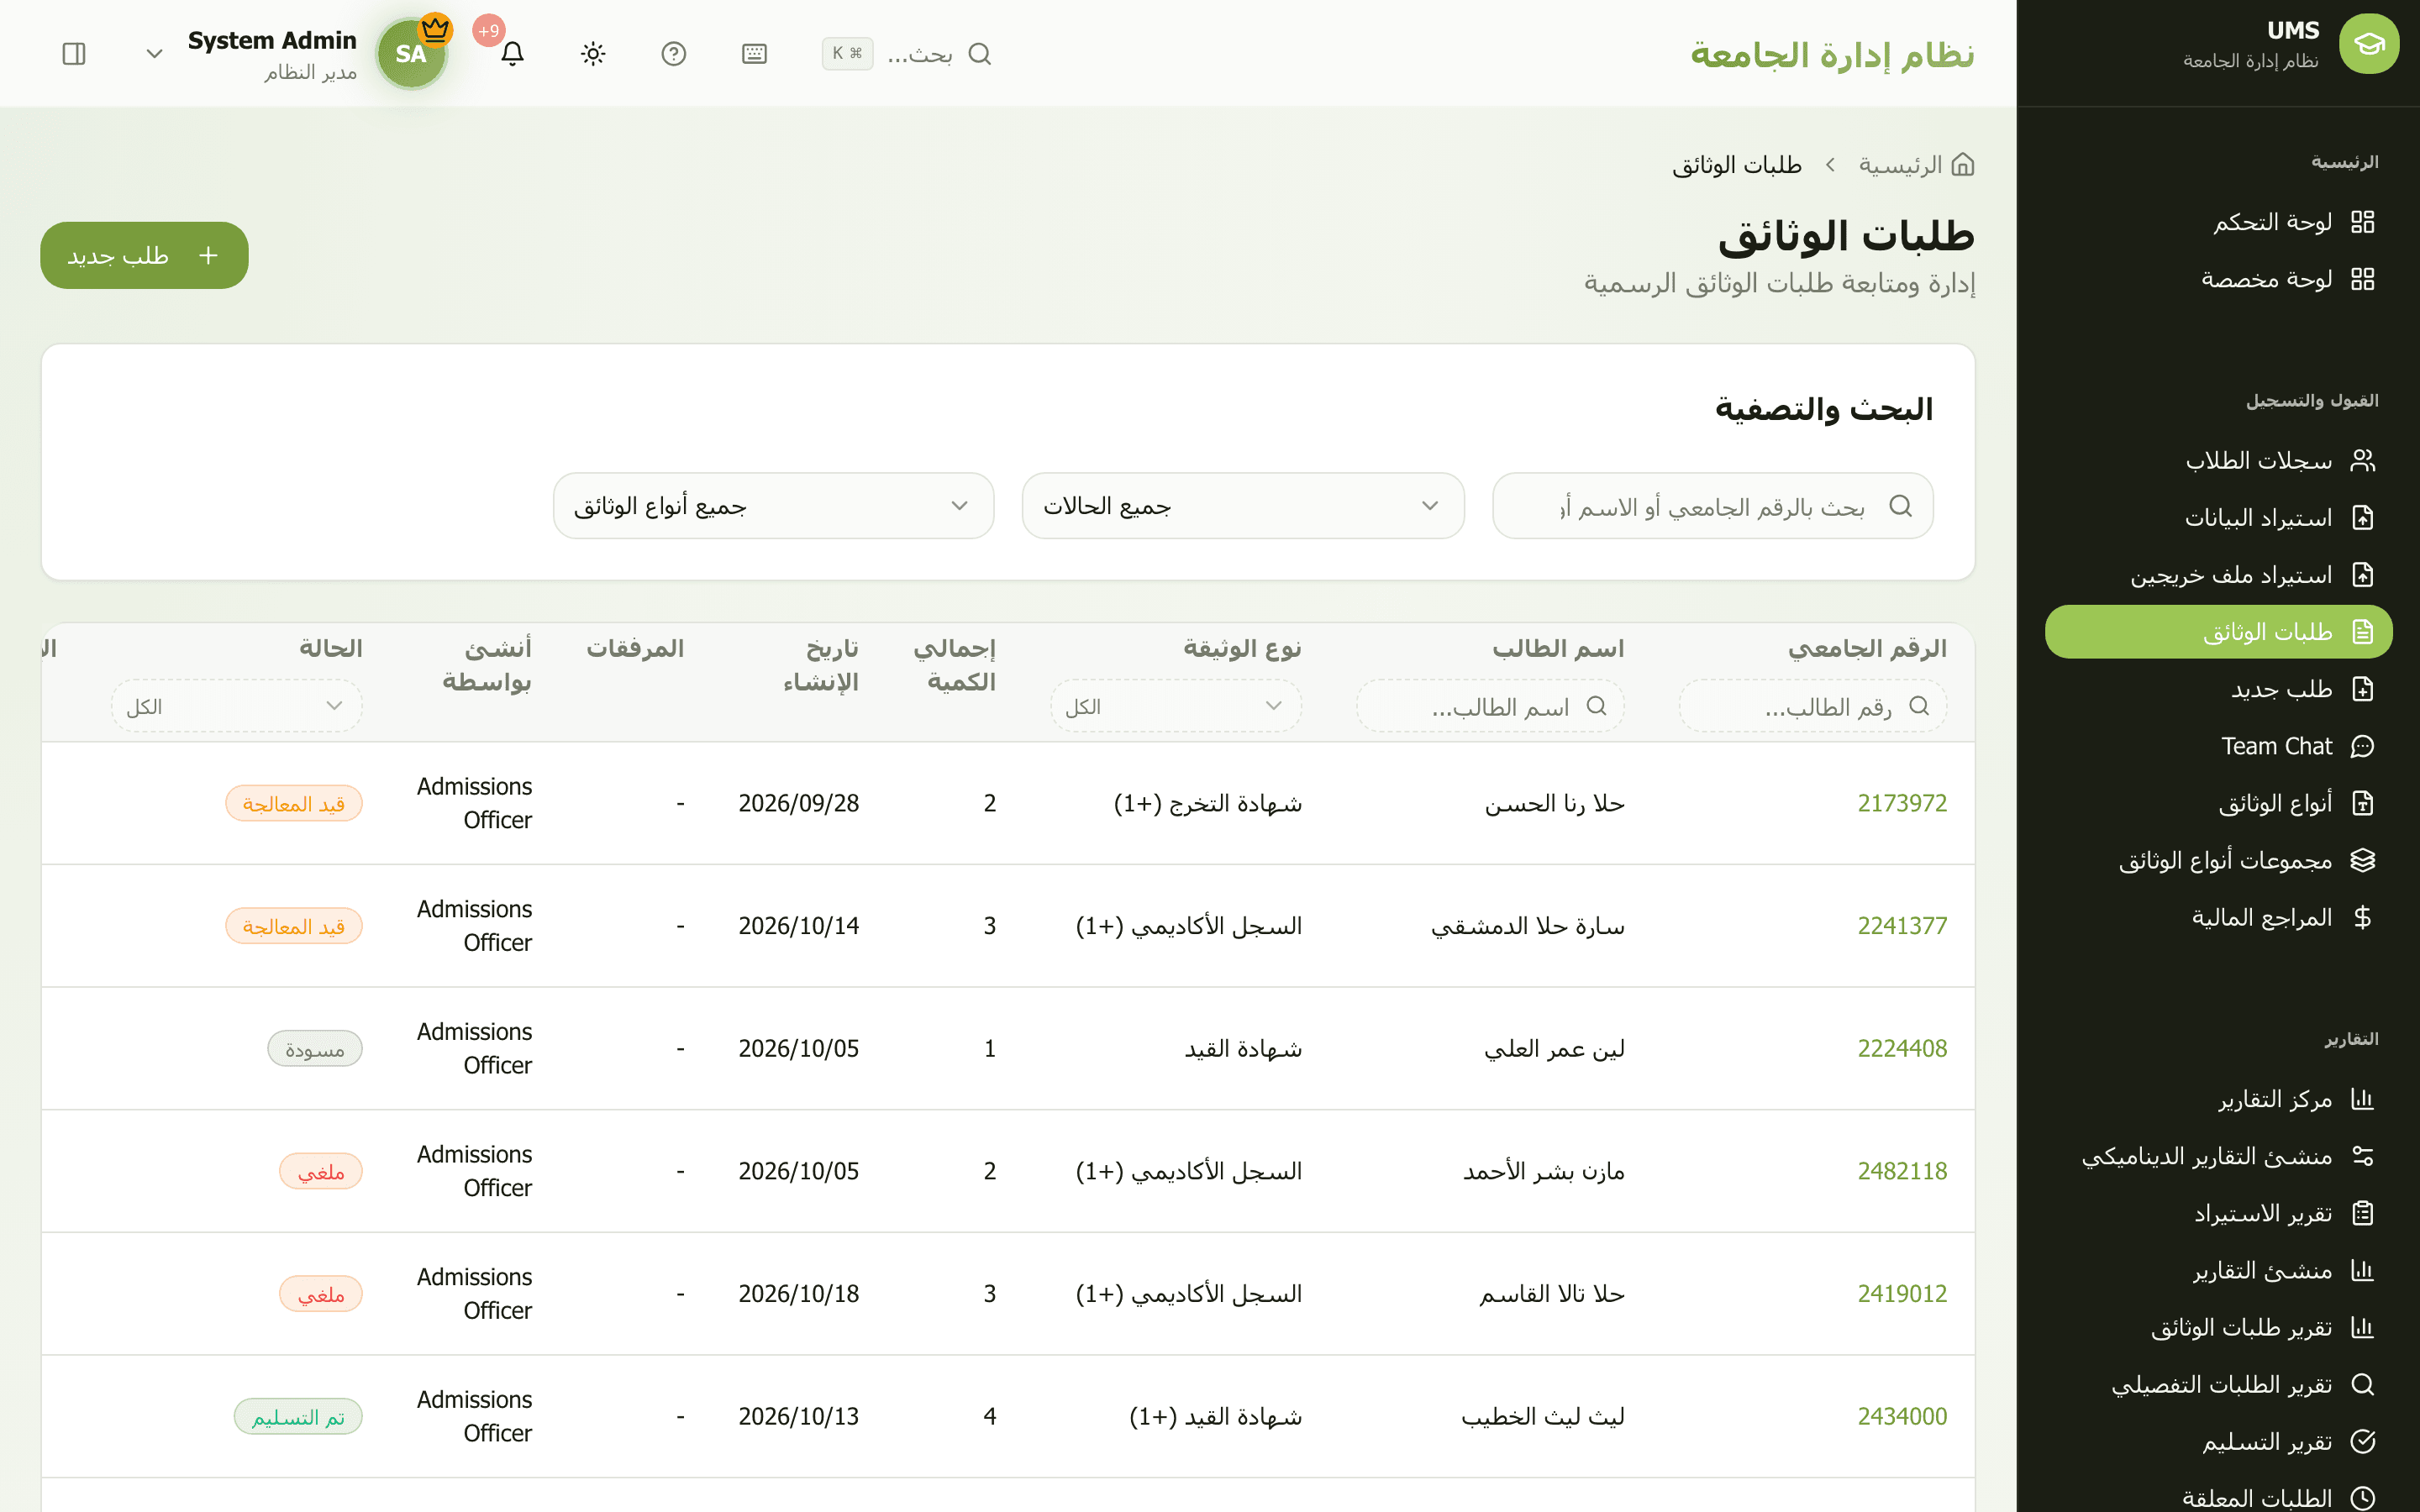Click ملغي status badge for مازن بشر الأحمد
The height and width of the screenshot is (1512, 2420).
click(x=321, y=1171)
